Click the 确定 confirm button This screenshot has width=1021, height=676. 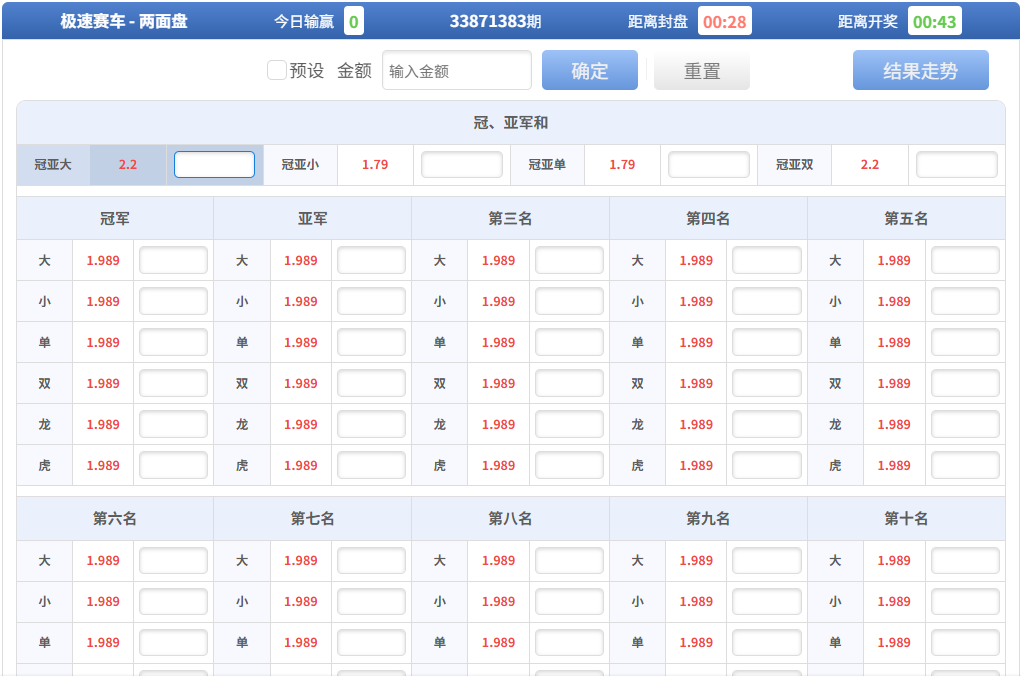(589, 70)
